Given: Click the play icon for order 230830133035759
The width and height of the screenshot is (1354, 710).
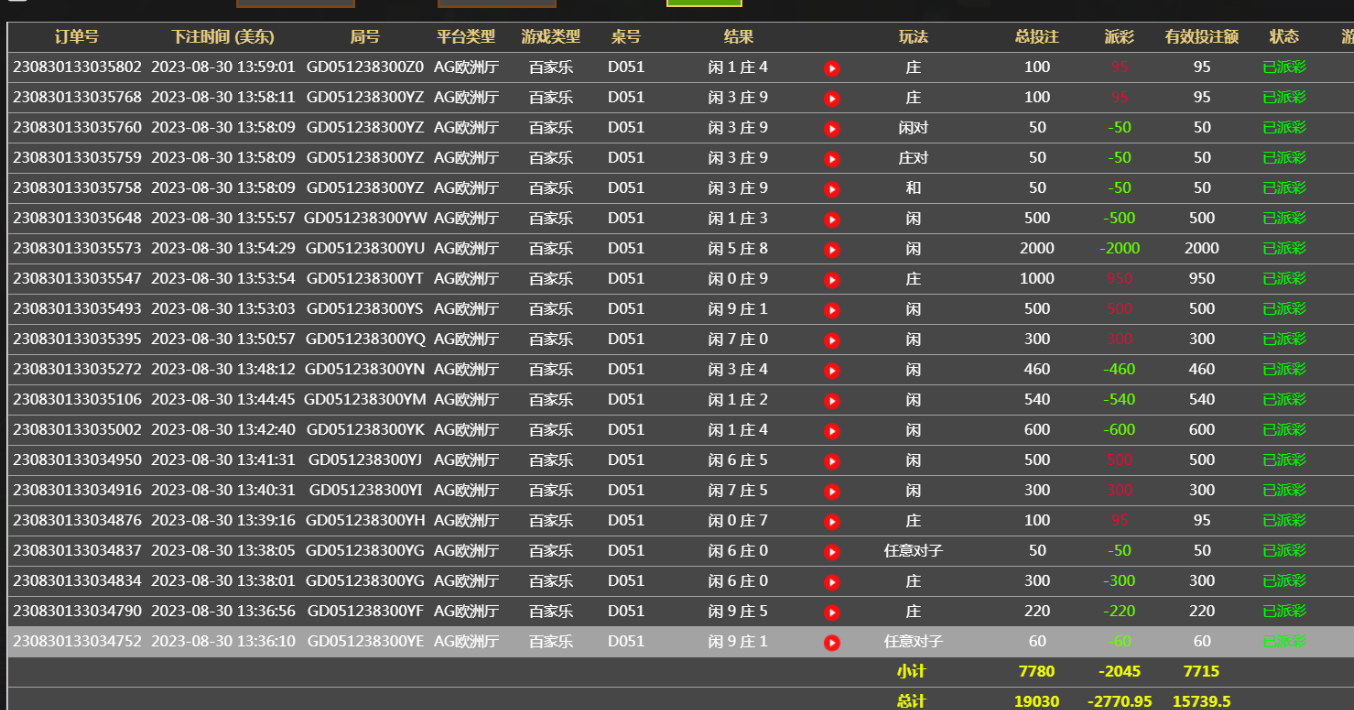Looking at the screenshot, I should [x=832, y=158].
